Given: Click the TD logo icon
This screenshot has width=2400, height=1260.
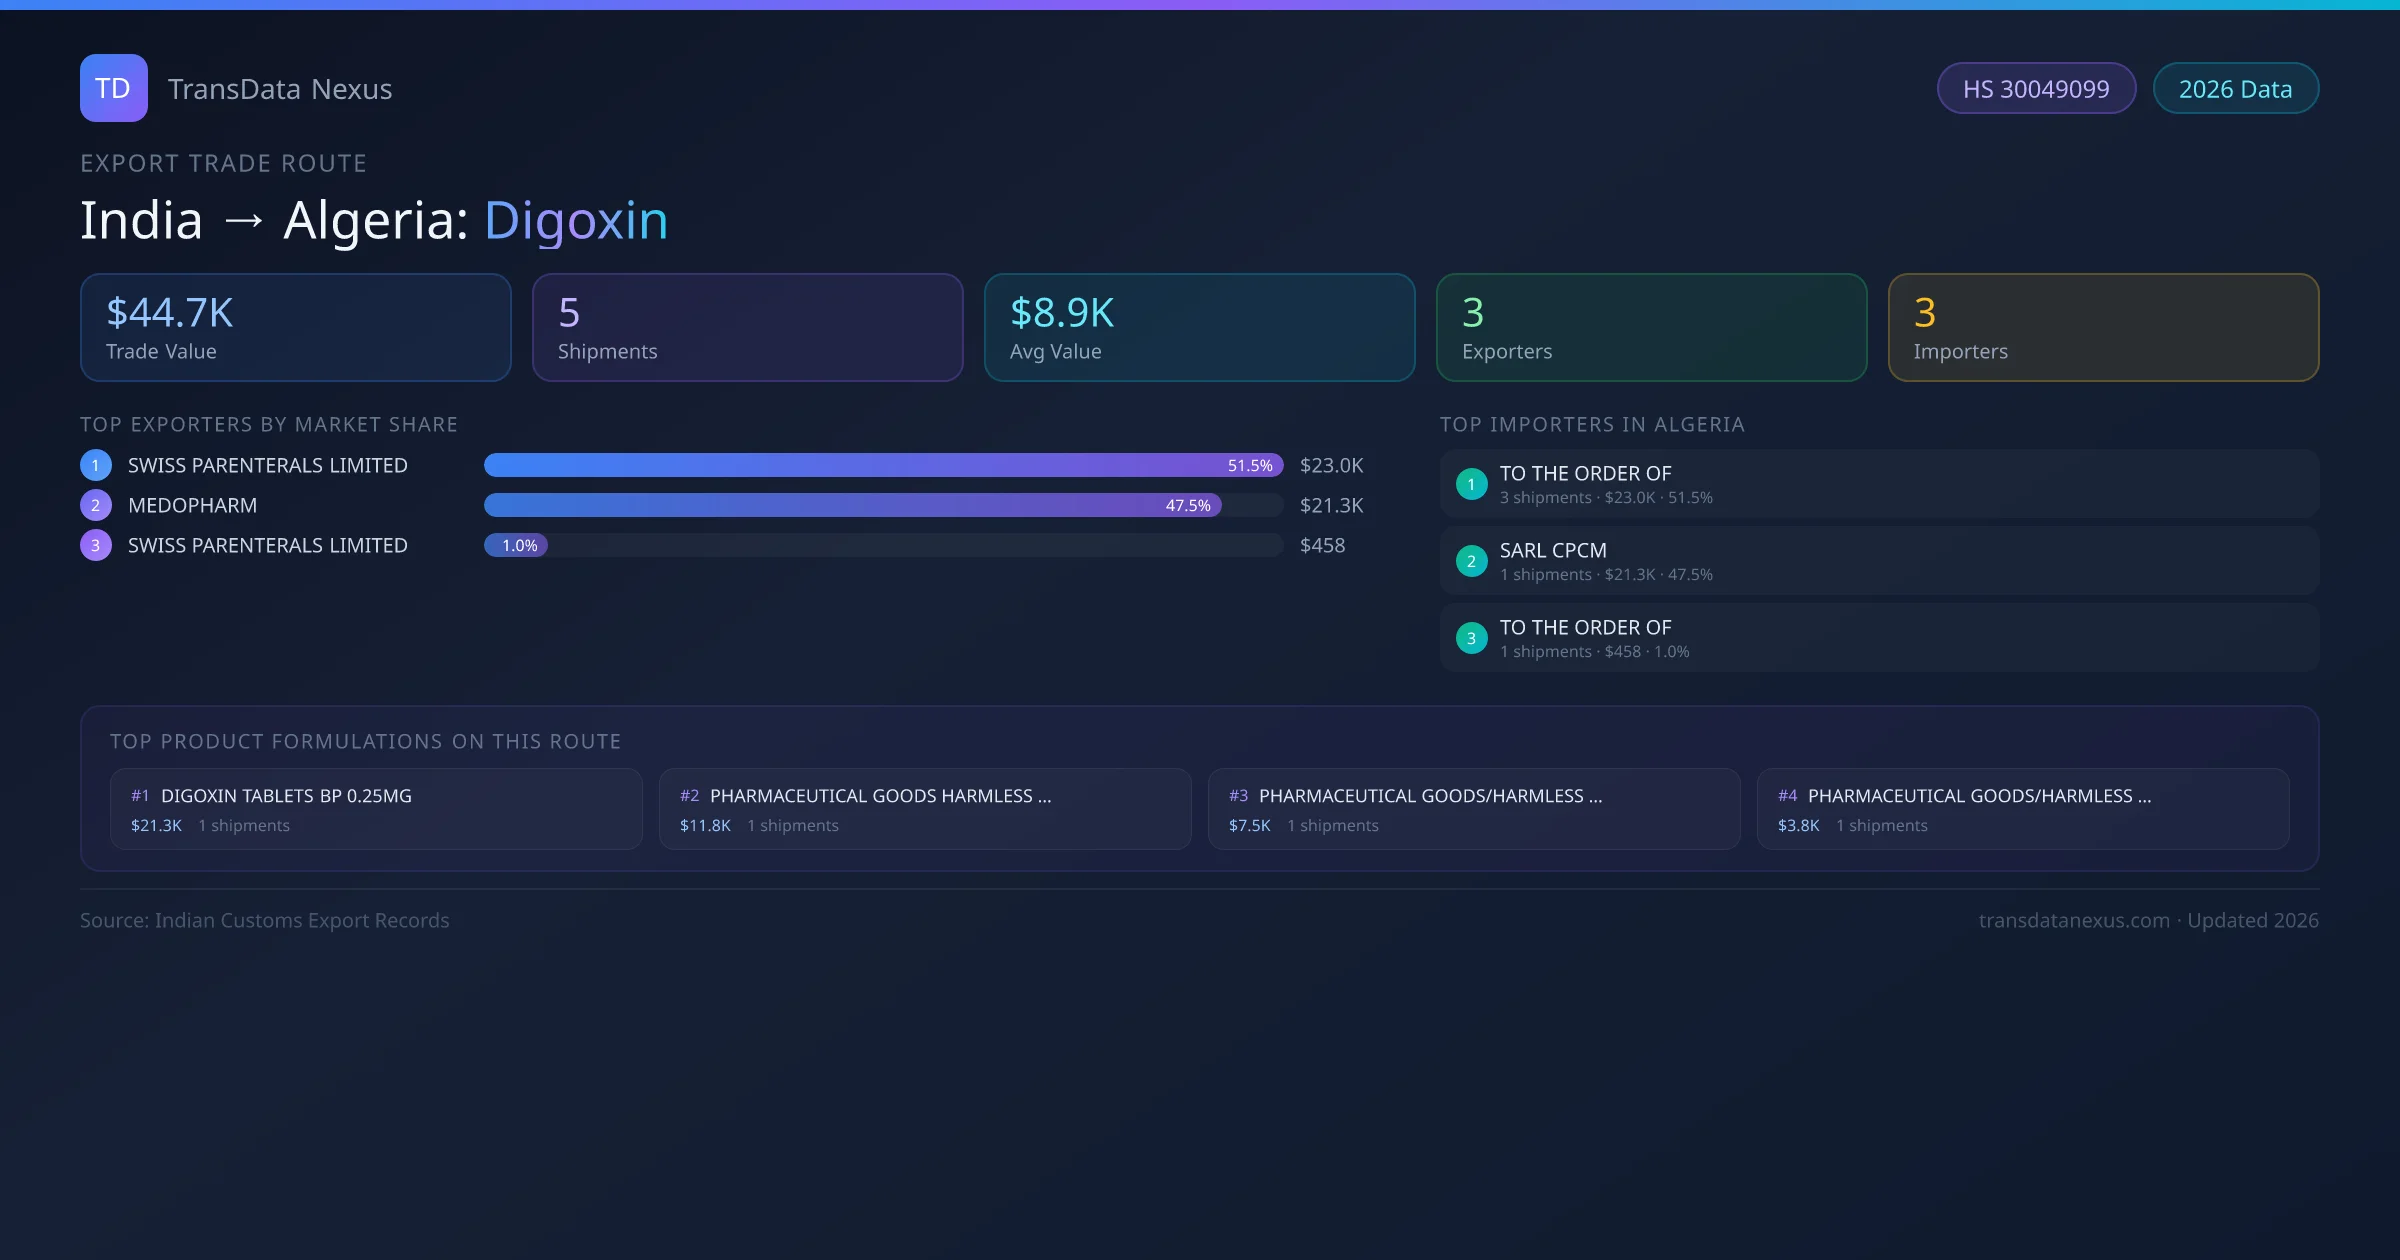Looking at the screenshot, I should tap(113, 88).
